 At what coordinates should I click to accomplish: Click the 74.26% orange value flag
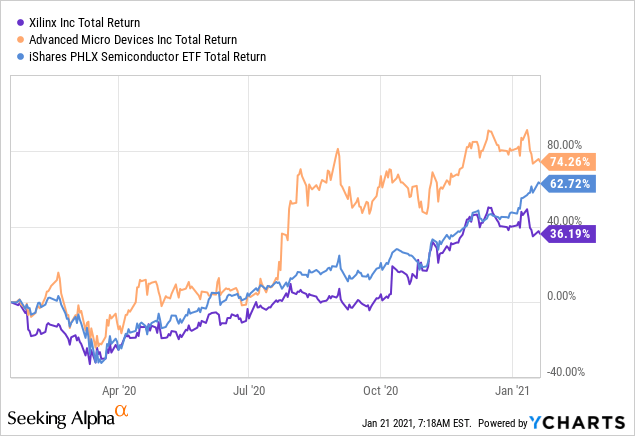pyautogui.click(x=567, y=162)
